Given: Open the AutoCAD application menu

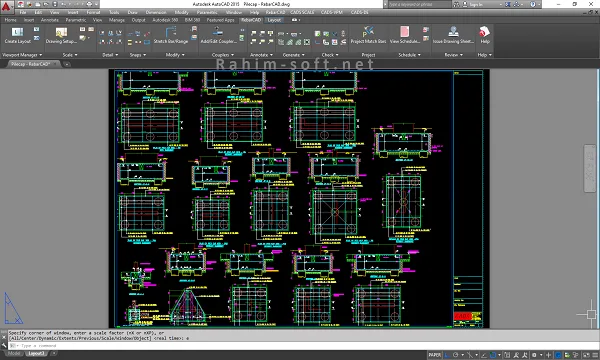Looking at the screenshot, I should 7,7.
